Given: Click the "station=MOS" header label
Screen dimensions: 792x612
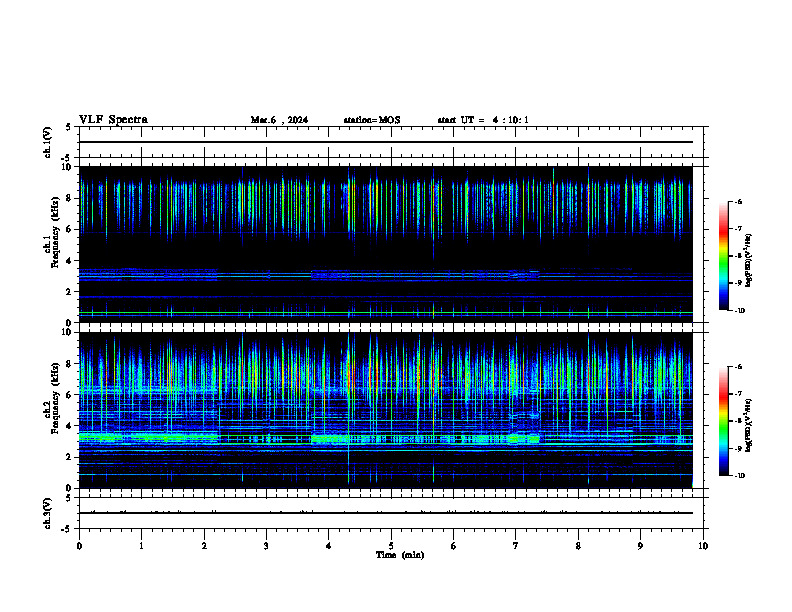Looking at the screenshot, I should pos(372,120).
